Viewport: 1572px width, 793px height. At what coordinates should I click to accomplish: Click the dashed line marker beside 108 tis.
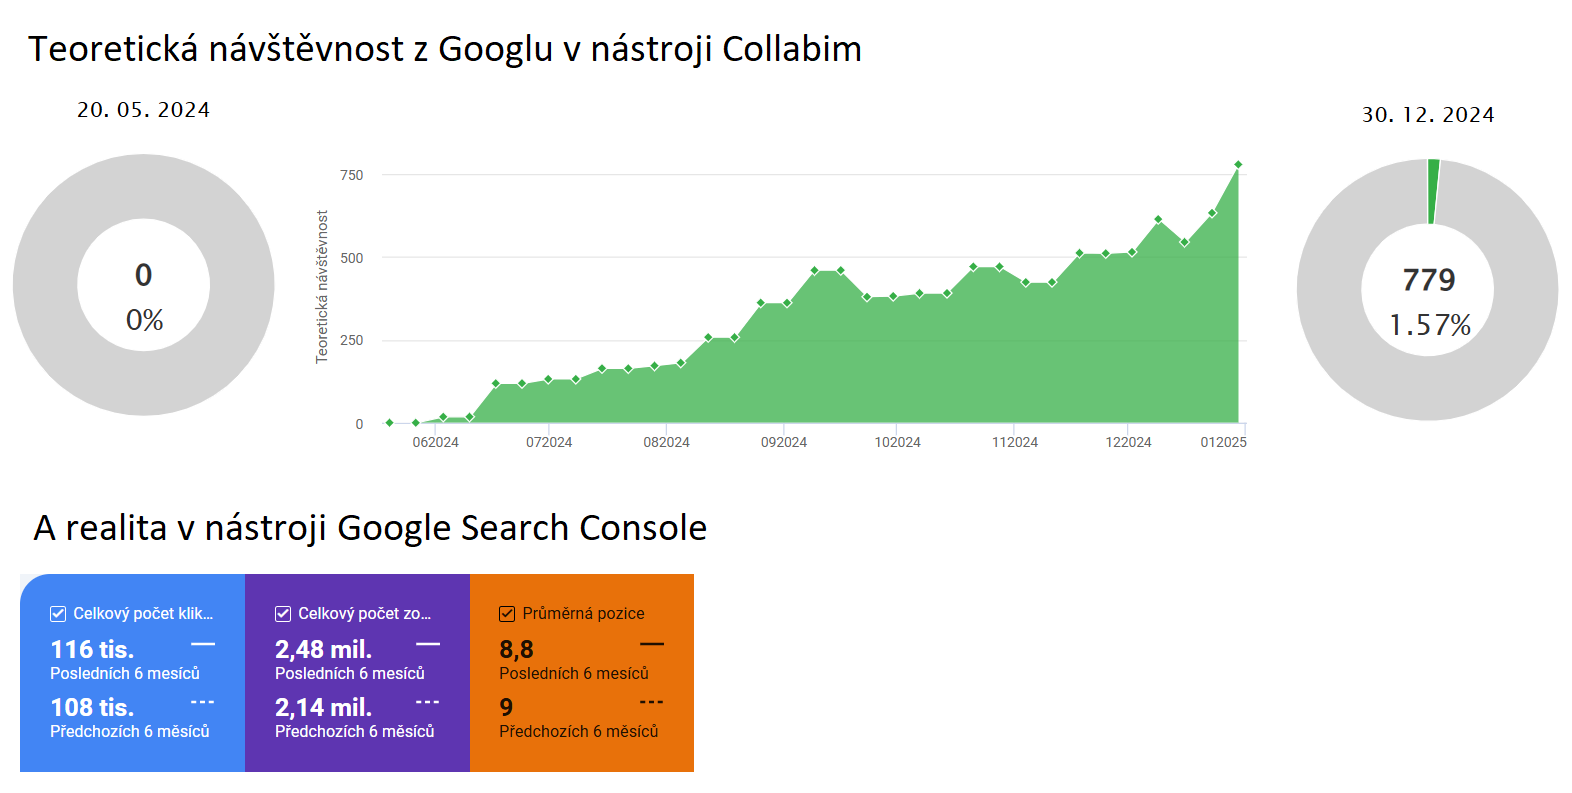coord(203,702)
